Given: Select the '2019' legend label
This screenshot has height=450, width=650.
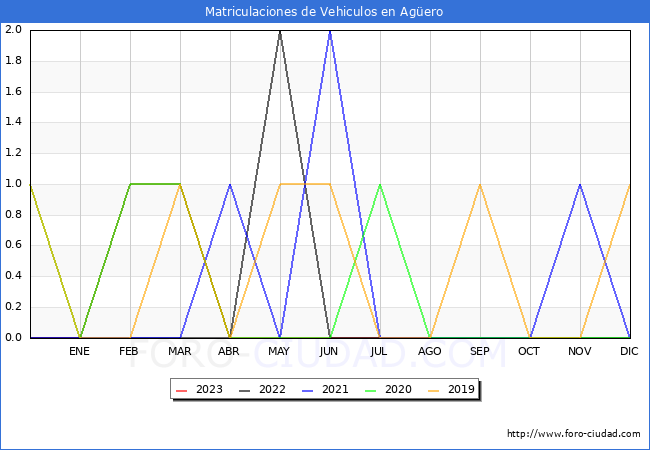Looking at the screenshot, I should 461,390.
